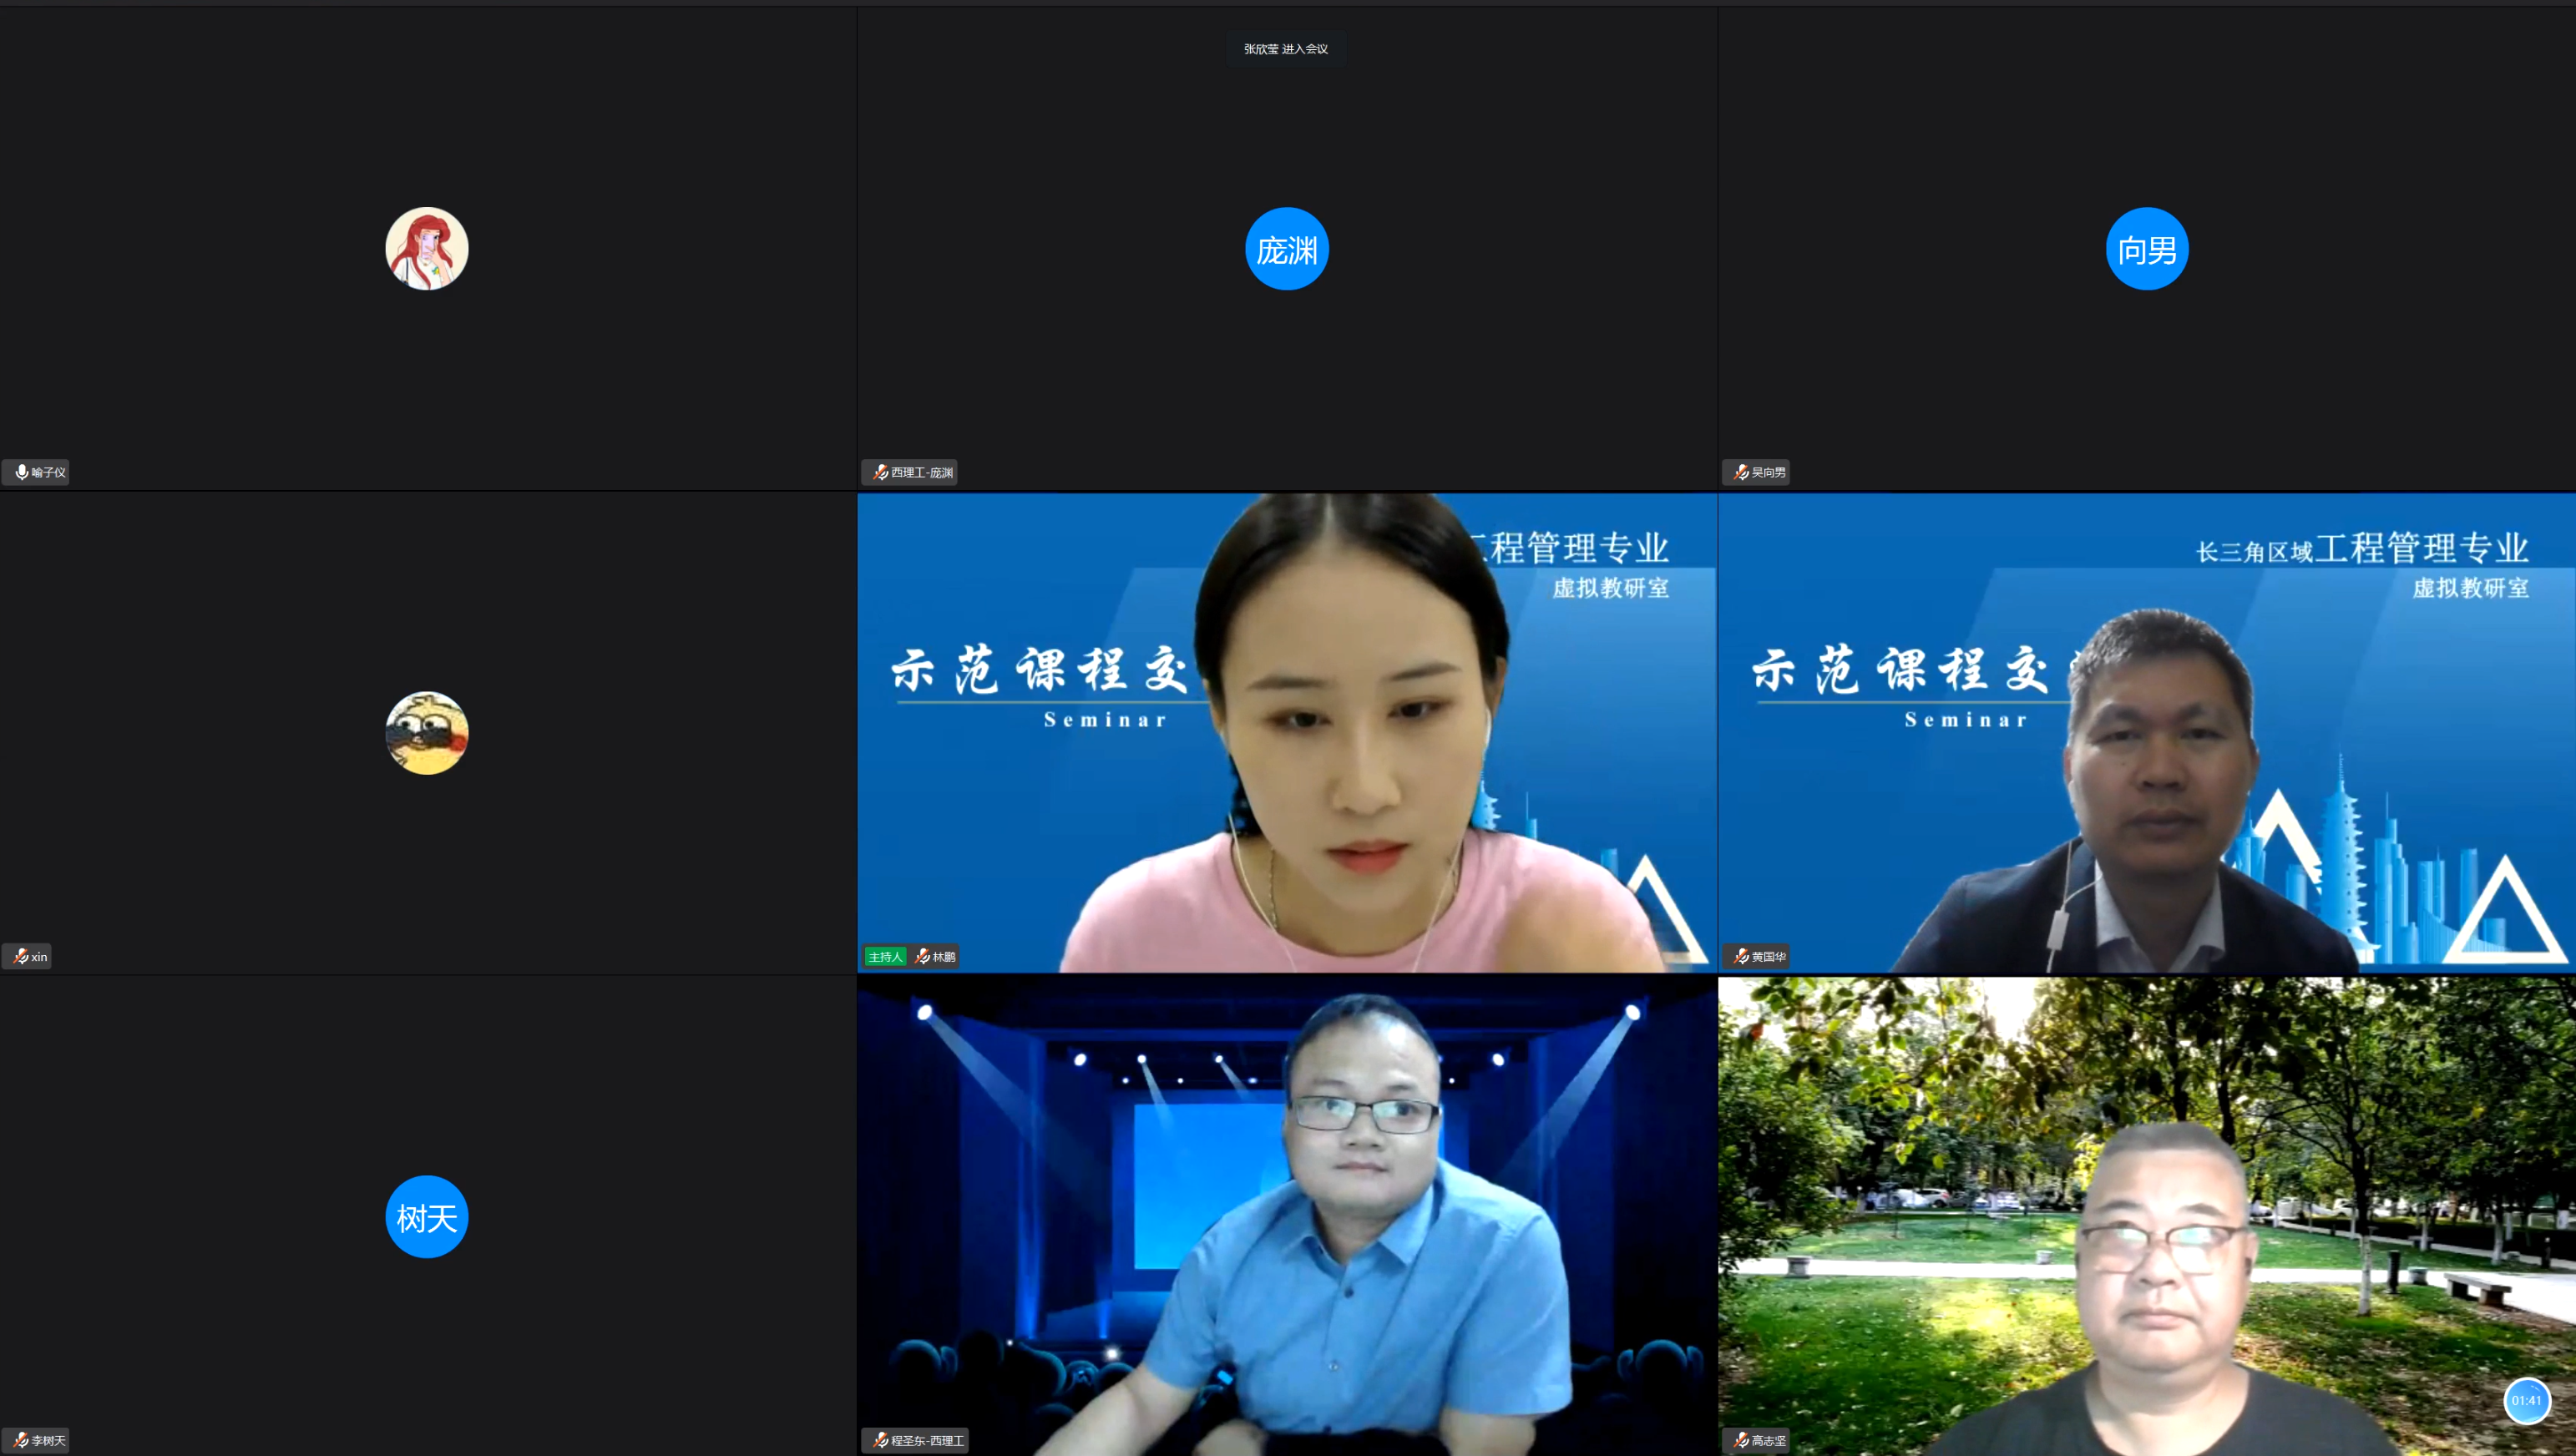Click xin's cartoon duck avatar
The image size is (2576, 1456).
tap(427, 733)
